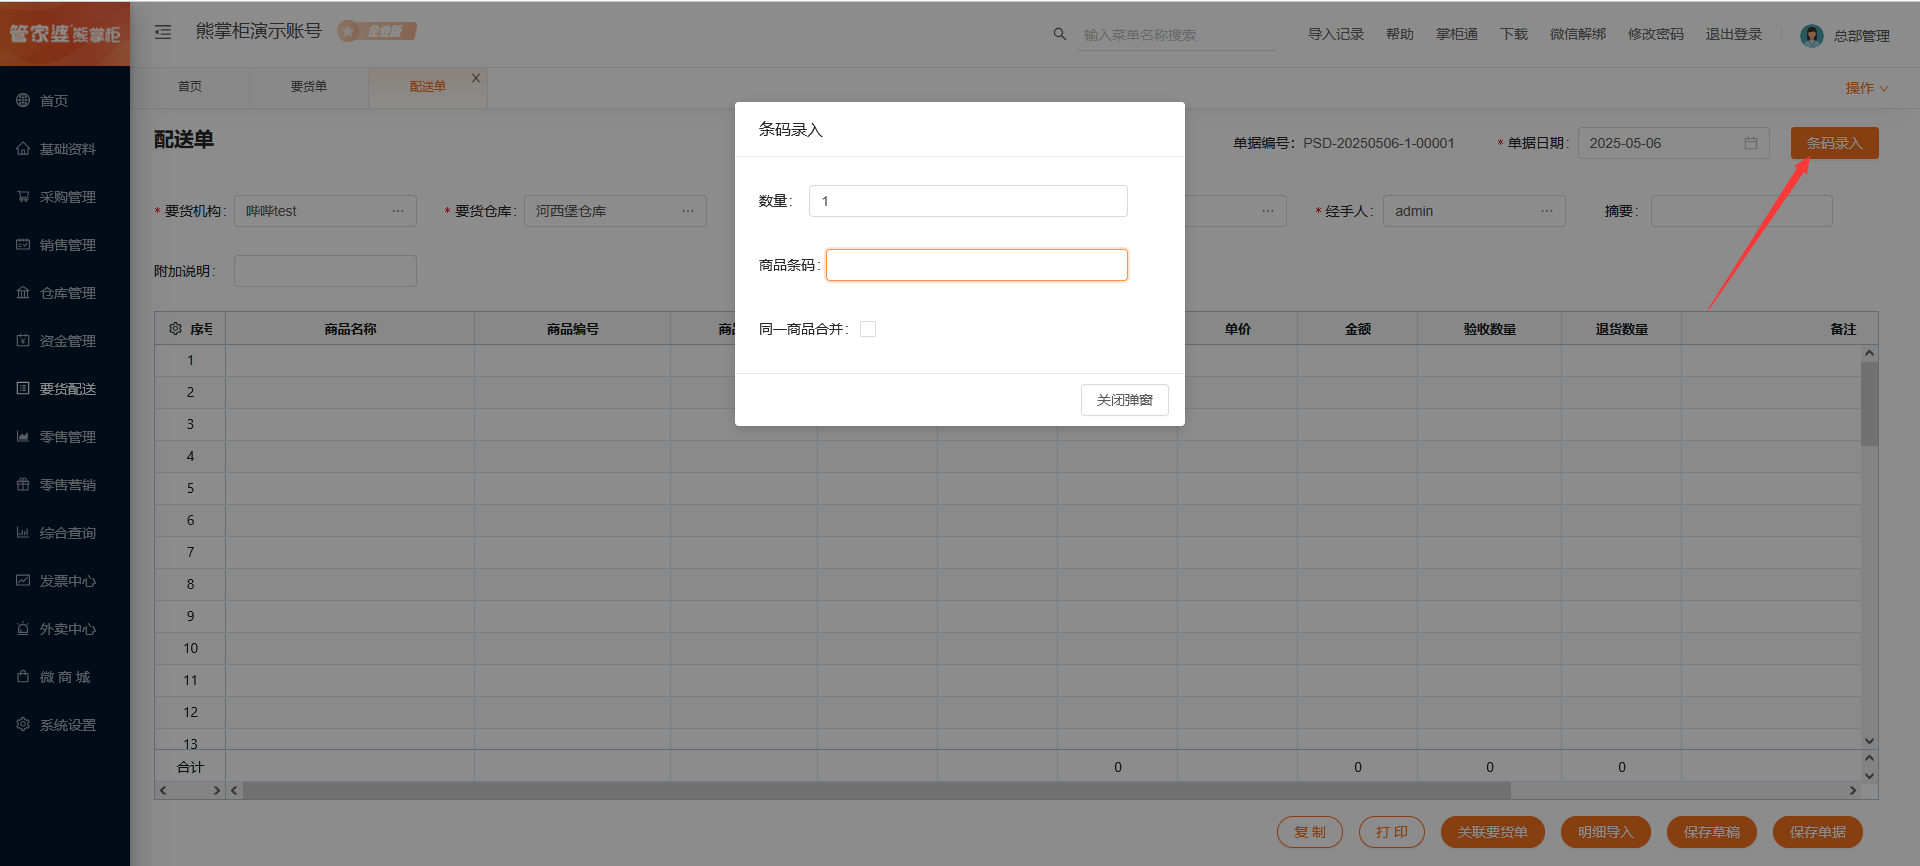Expand the 操作 dropdown
1920x866 pixels.
1866,88
